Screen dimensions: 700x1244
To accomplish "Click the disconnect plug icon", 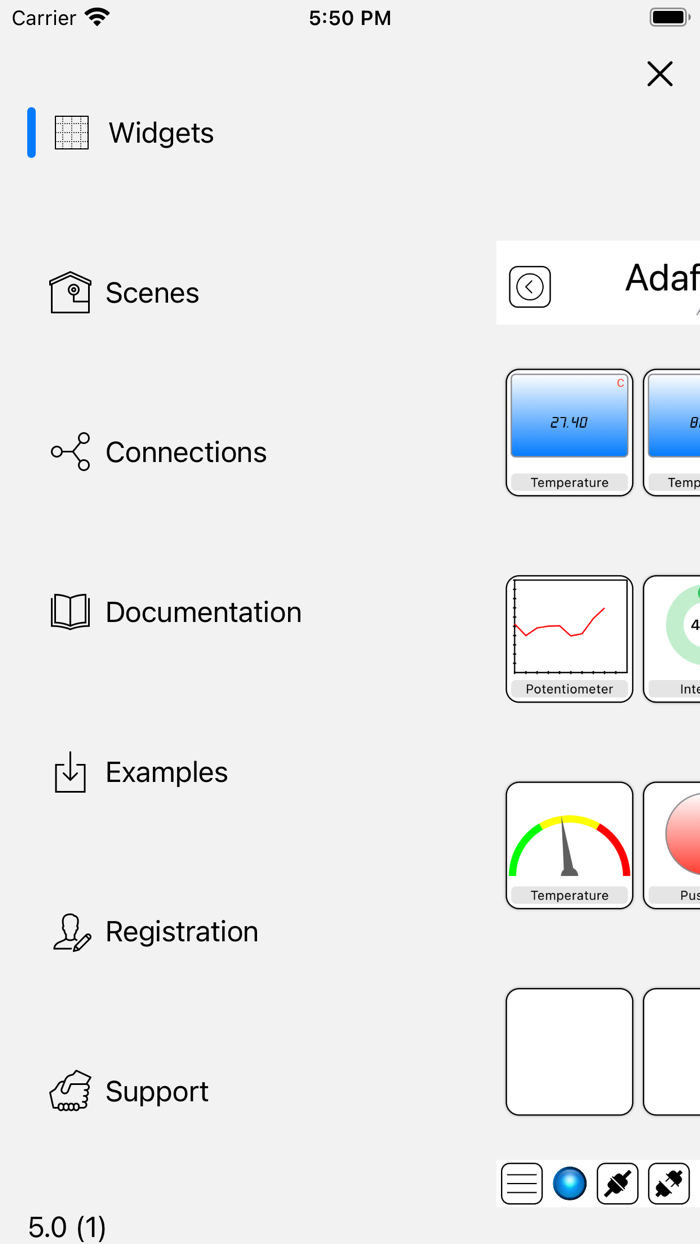I will [617, 1182].
